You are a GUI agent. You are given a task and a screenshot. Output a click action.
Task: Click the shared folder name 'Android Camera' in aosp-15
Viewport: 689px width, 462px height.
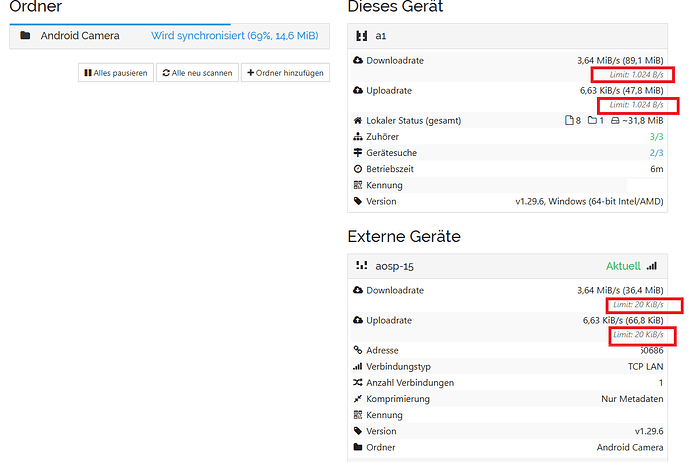[630, 447]
